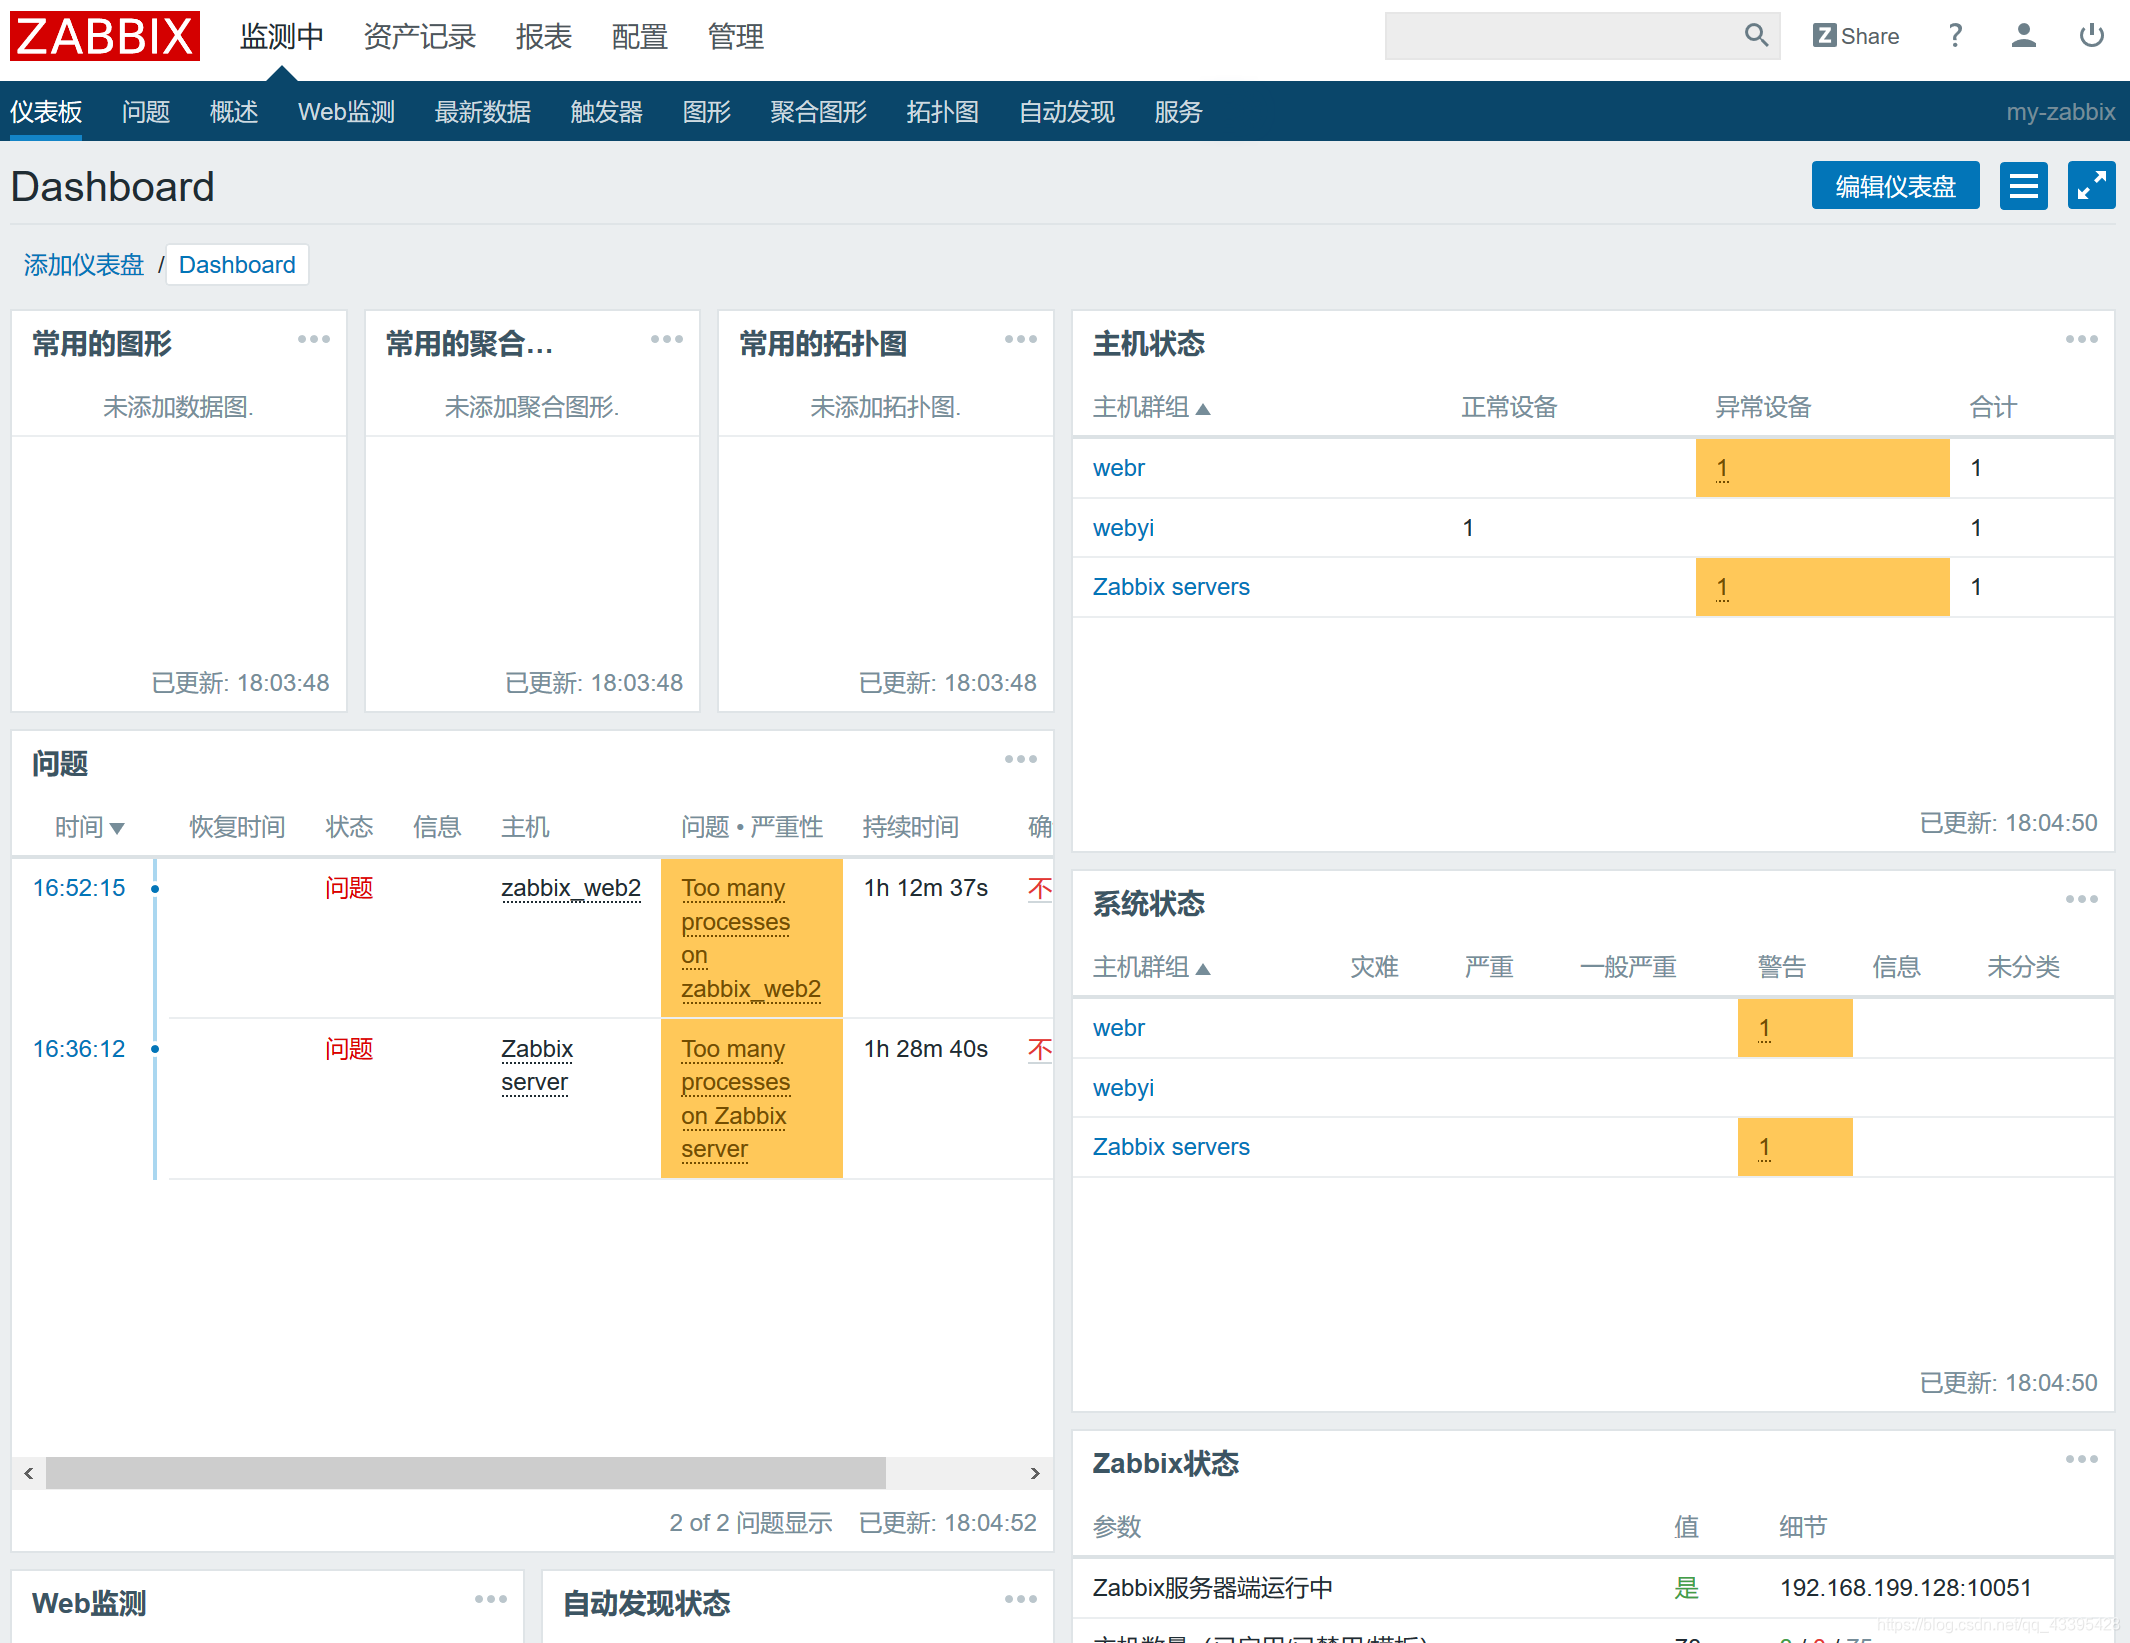The image size is (2130, 1643).
Task: Open options menu of 常用的聚合 widget
Action: pos(667,340)
